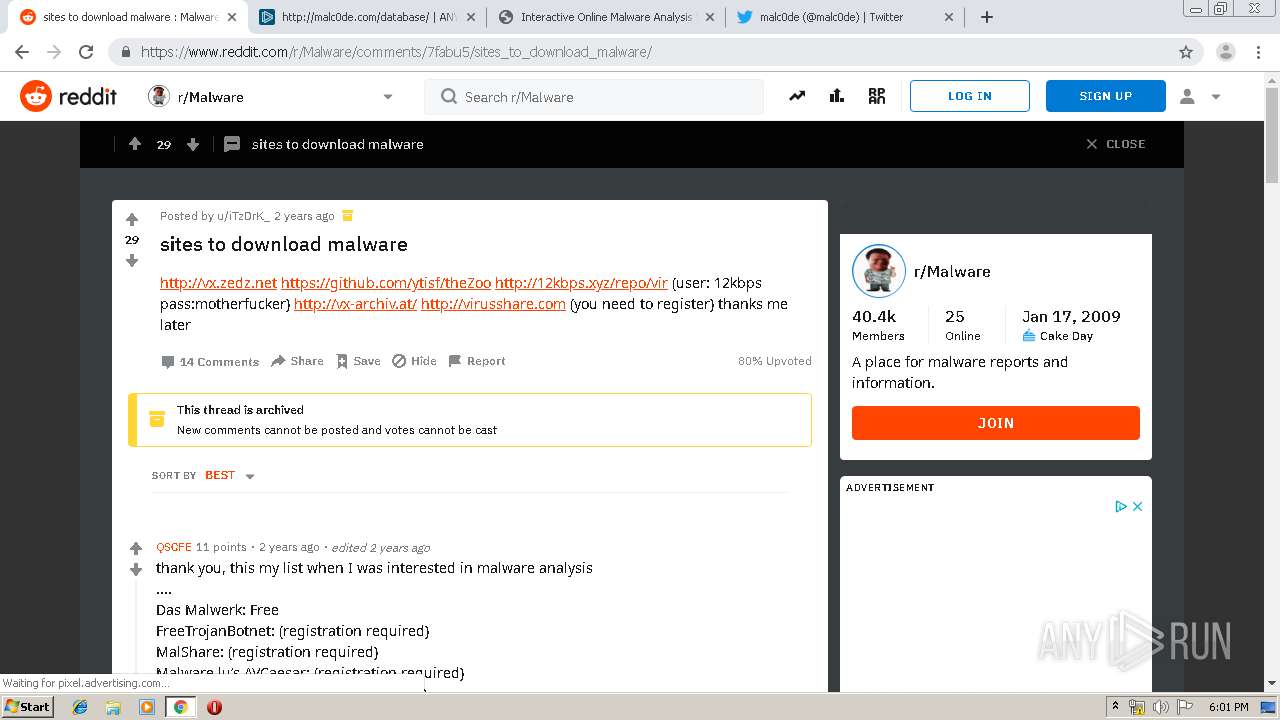Screen dimensions: 1280x720
Task: Click the taskbar clock showing 6:01 PM
Action: (1228, 707)
